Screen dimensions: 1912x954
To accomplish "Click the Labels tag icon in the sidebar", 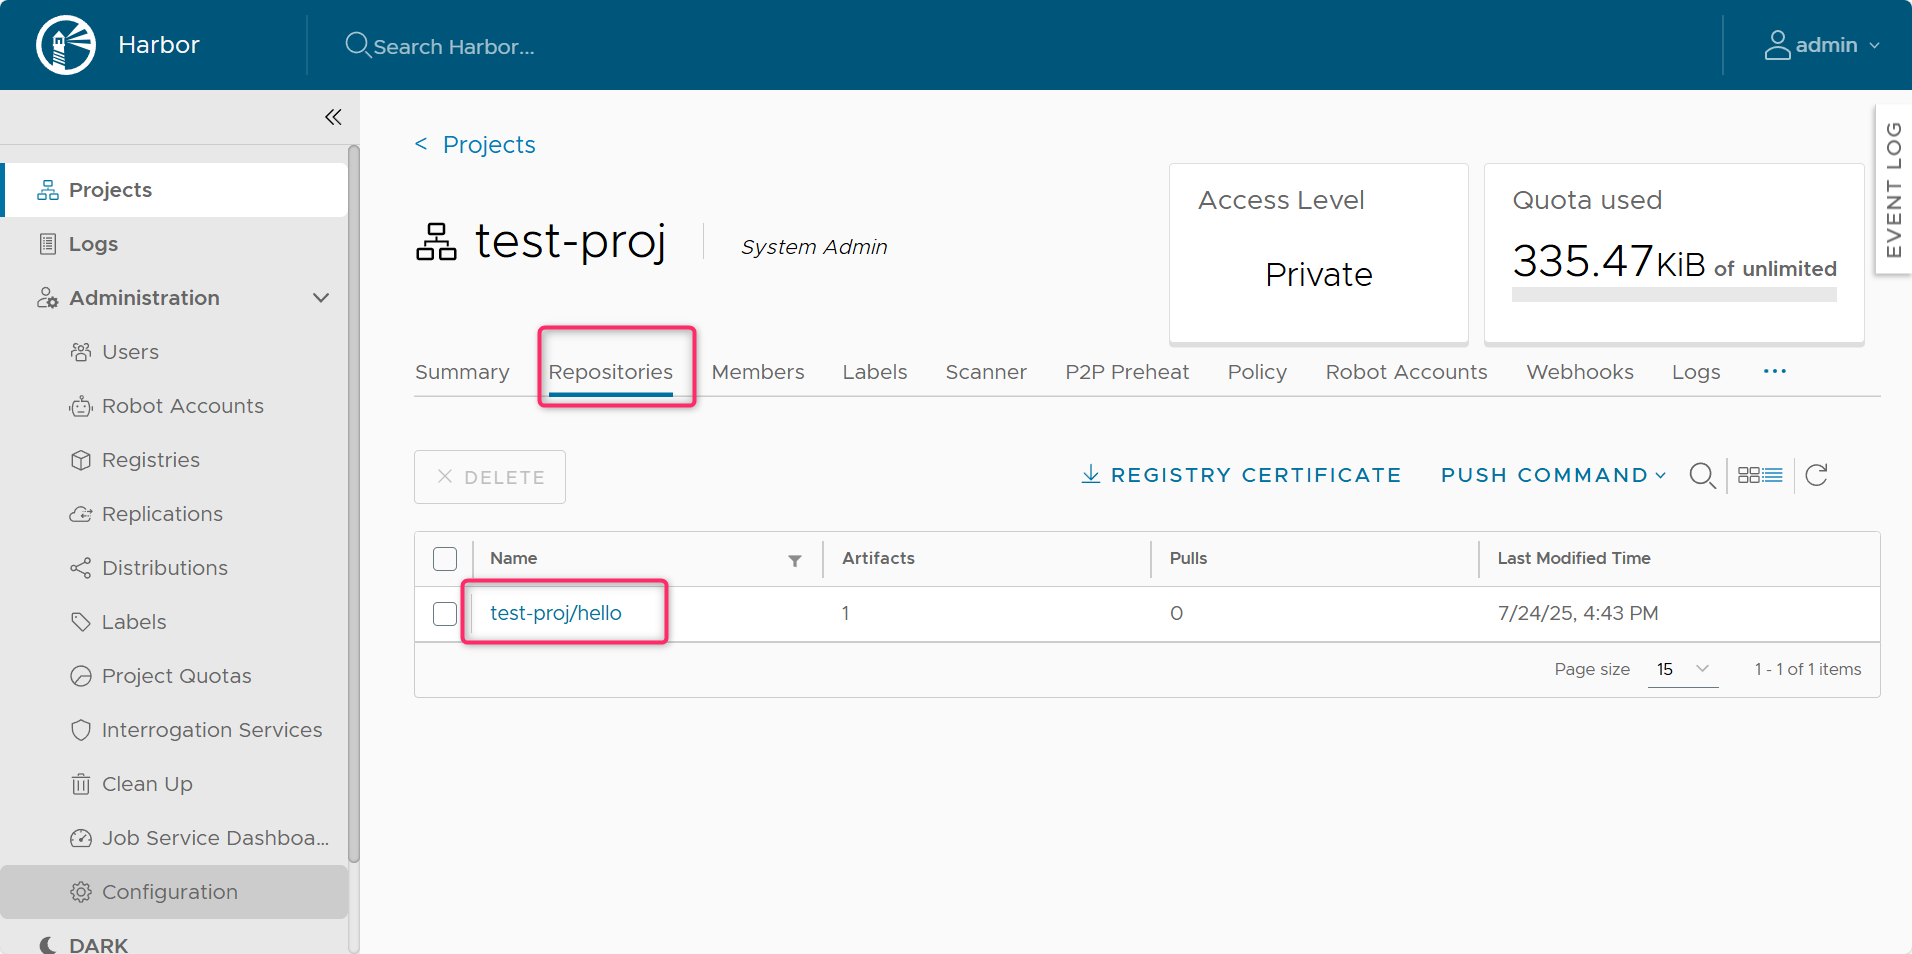I will (x=81, y=622).
